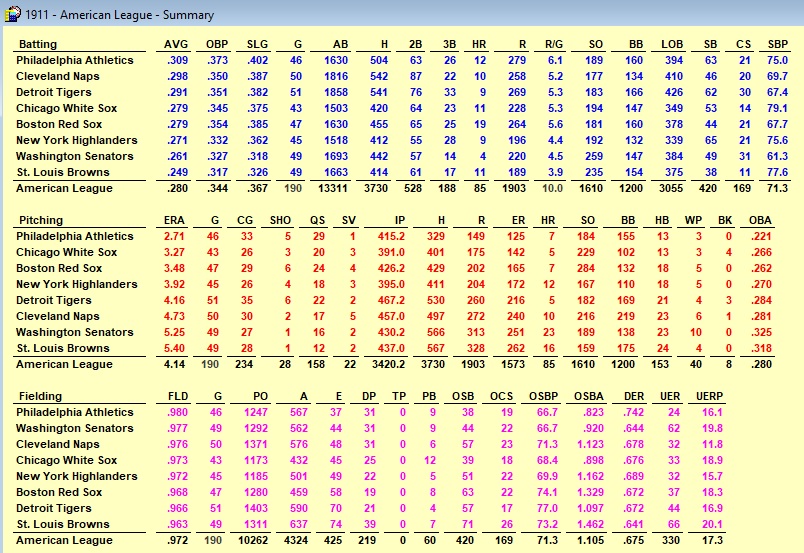This screenshot has width=804, height=553.
Task: Click the BK column header
Action: coord(725,220)
